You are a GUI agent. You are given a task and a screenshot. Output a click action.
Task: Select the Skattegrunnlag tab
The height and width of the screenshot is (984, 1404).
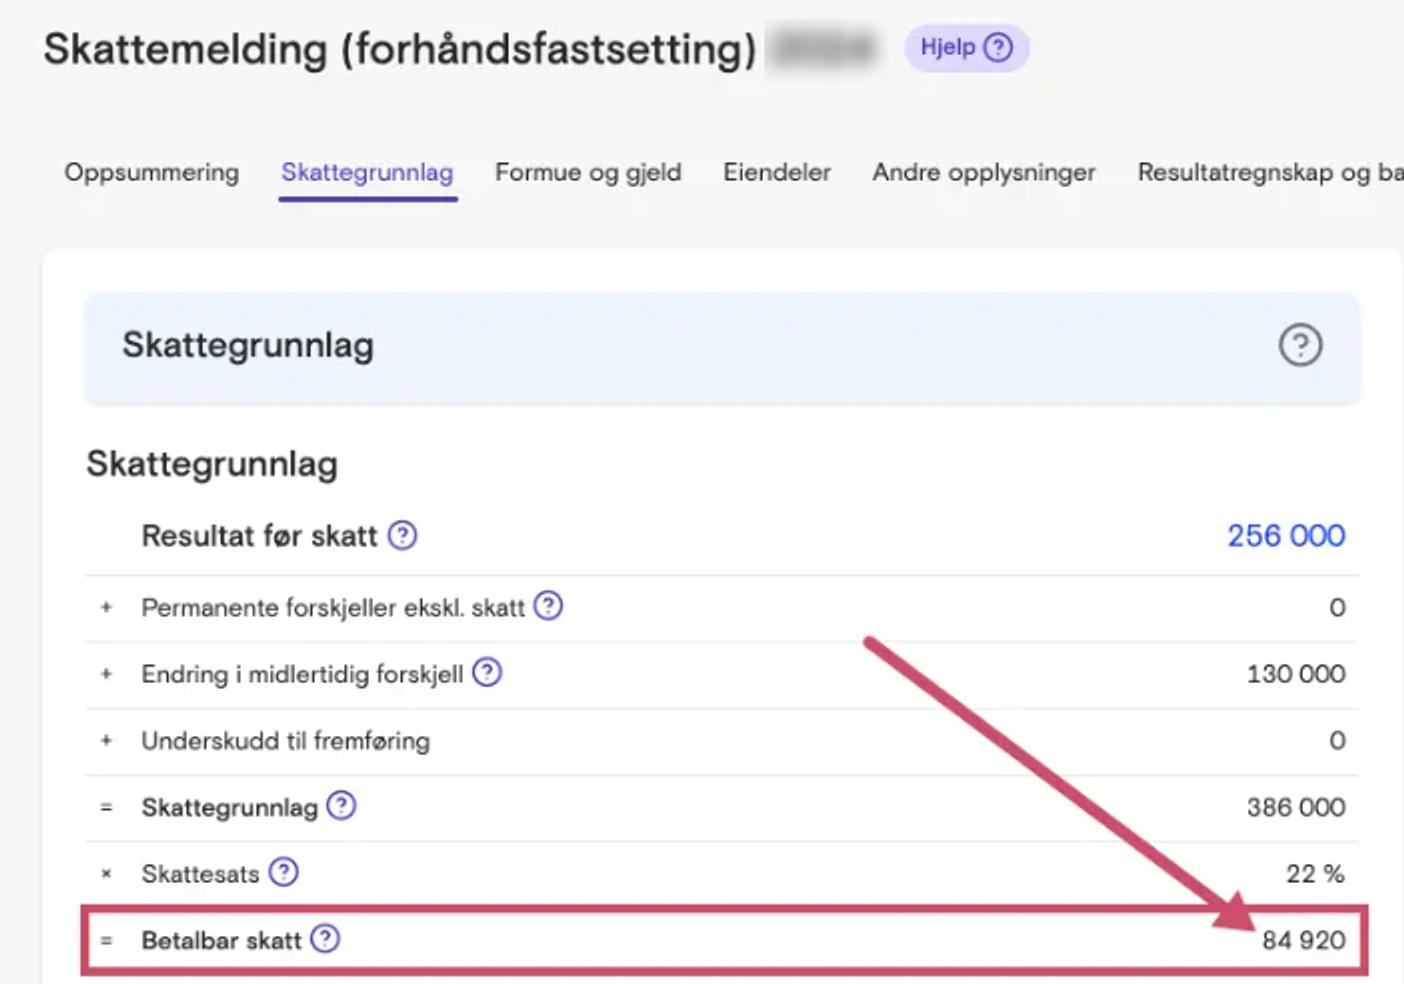tap(367, 172)
